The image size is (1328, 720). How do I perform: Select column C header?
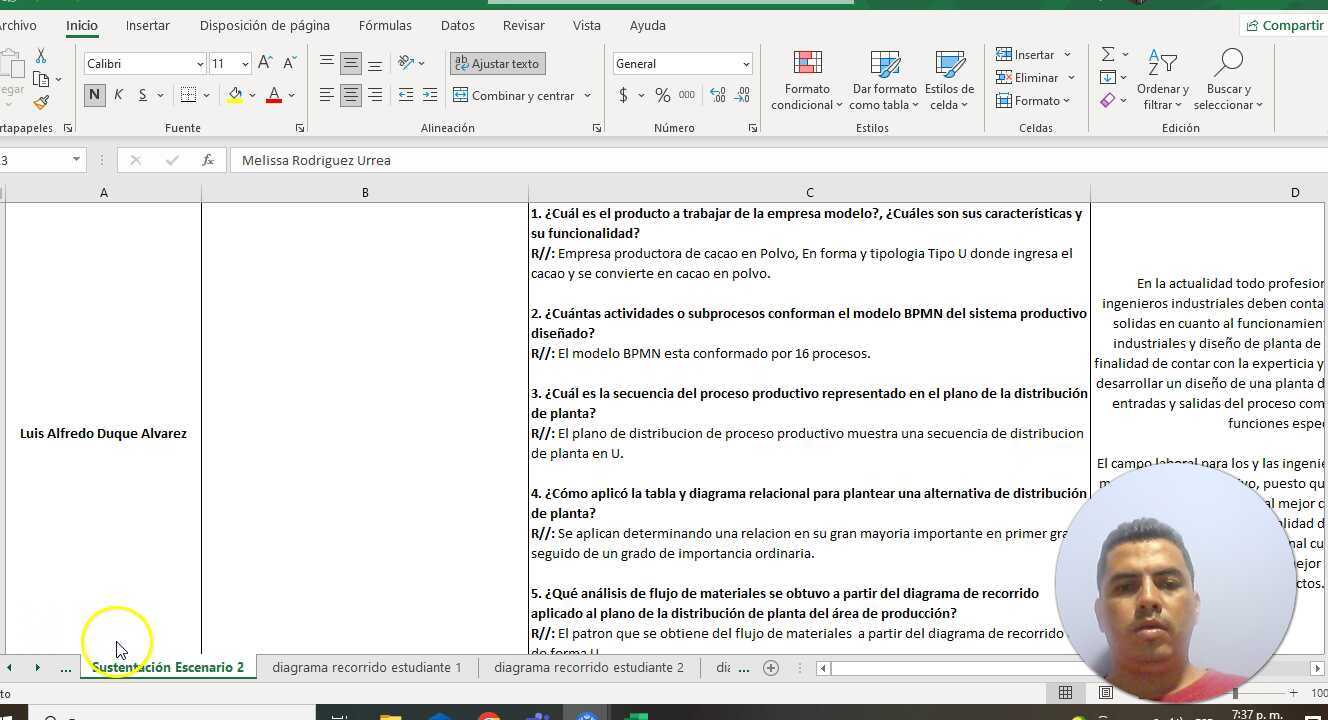809,192
